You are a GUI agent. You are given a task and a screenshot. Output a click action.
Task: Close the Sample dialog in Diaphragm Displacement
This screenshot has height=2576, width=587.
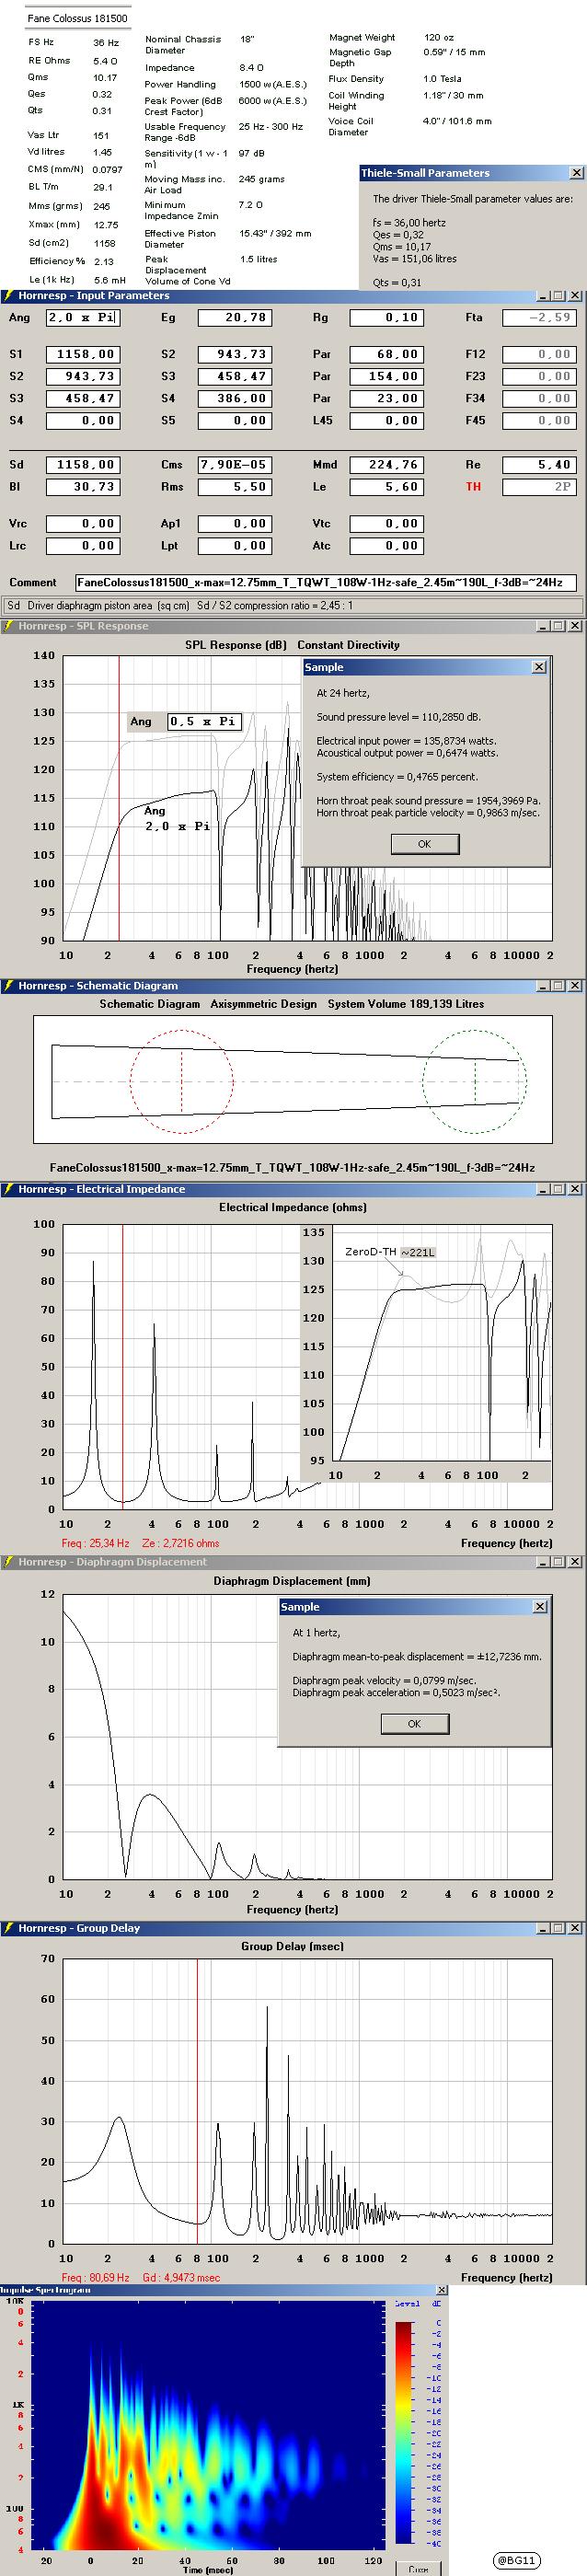coord(540,1607)
